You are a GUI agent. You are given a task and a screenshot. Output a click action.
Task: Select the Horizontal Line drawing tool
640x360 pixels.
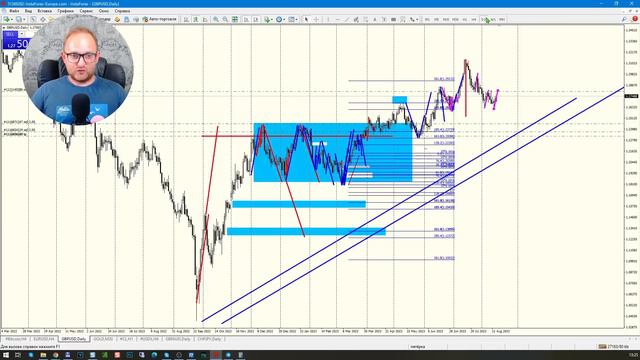(338, 19)
